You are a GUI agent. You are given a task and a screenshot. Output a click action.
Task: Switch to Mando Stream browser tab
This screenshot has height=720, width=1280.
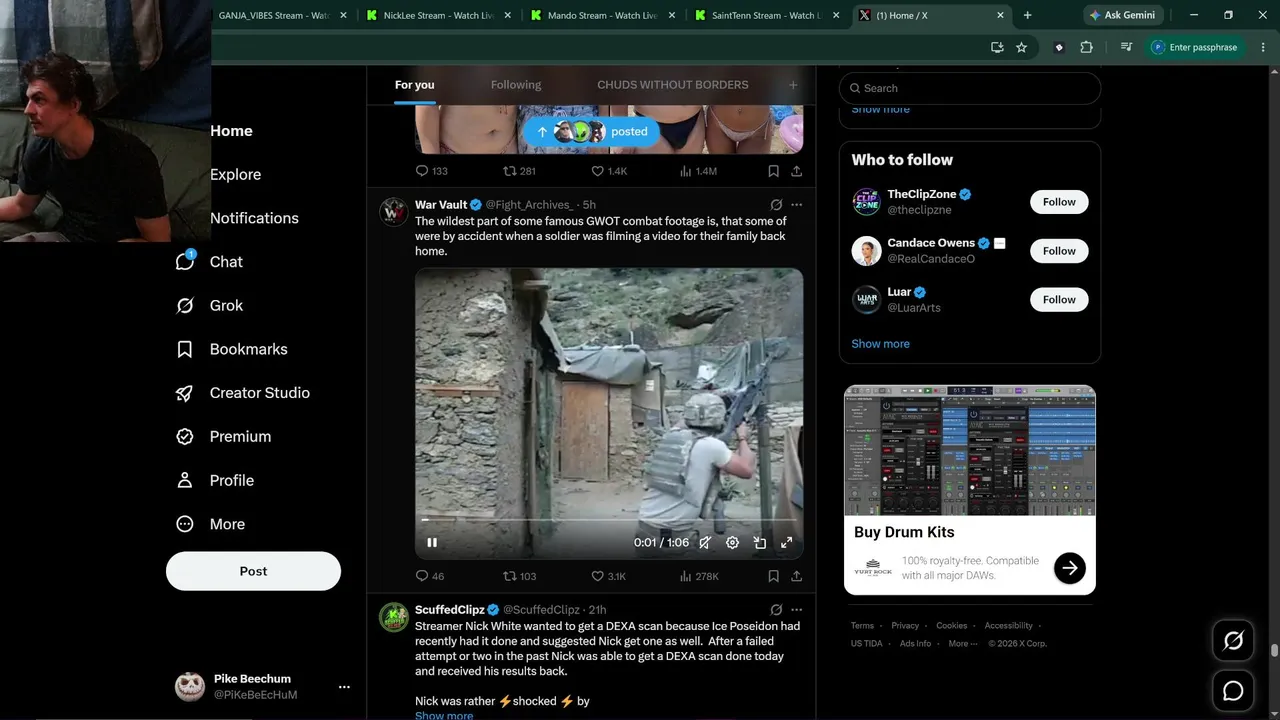click(x=603, y=15)
